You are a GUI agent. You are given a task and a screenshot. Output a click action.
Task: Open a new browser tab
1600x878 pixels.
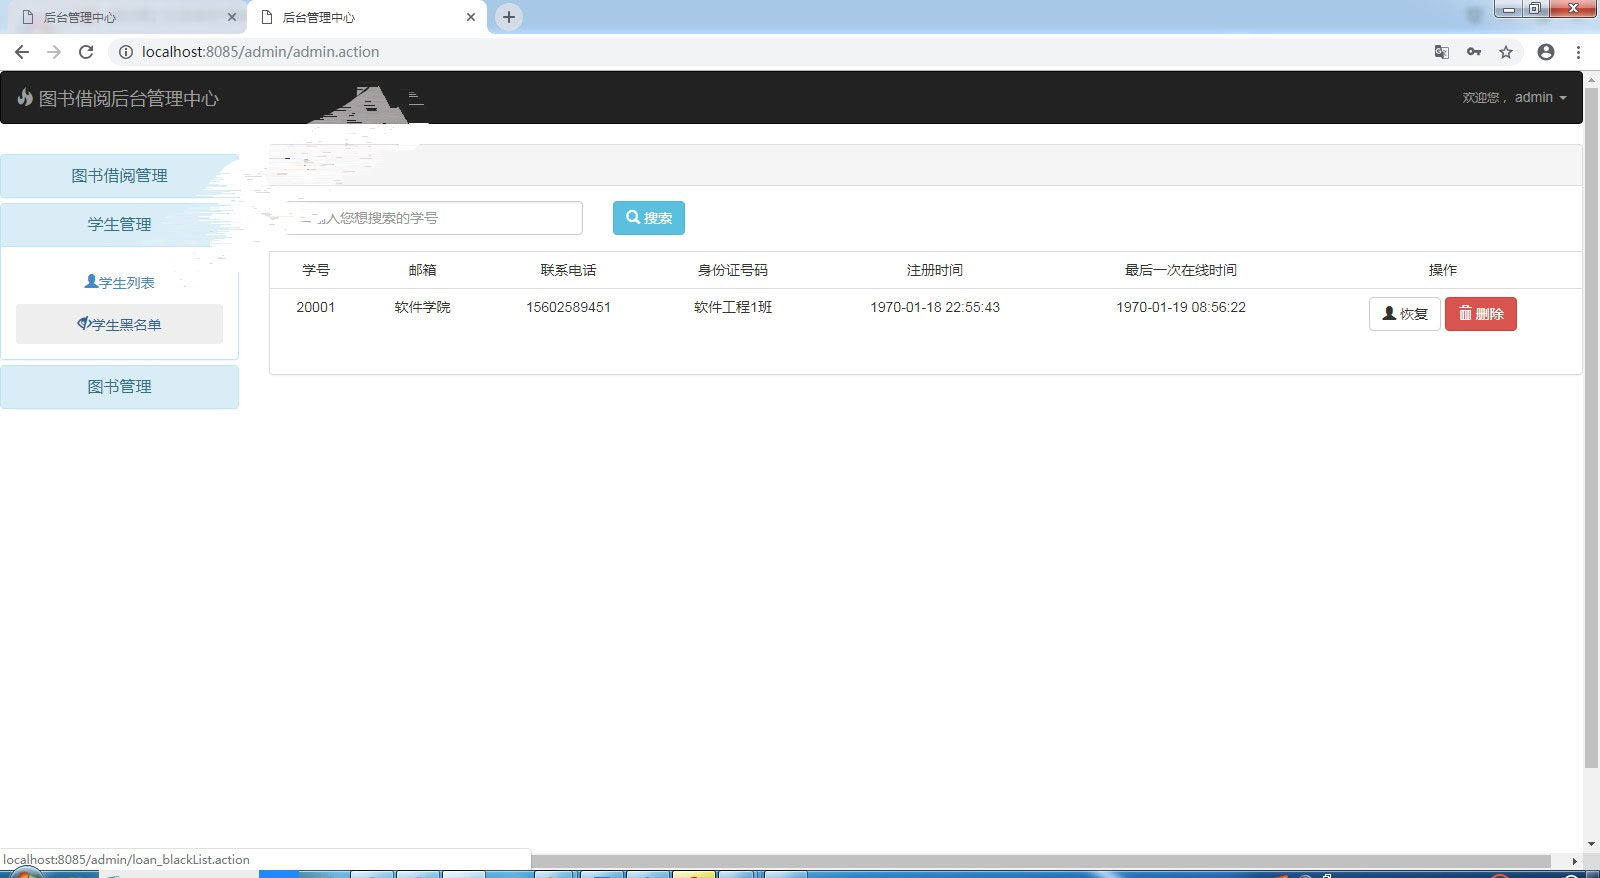click(509, 17)
